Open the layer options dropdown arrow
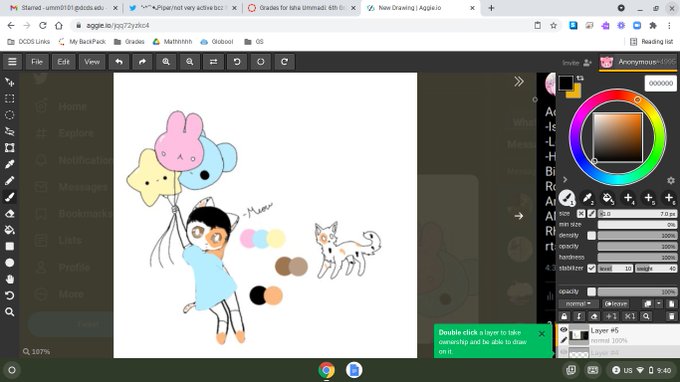This screenshot has width=680, height=382. [659, 304]
